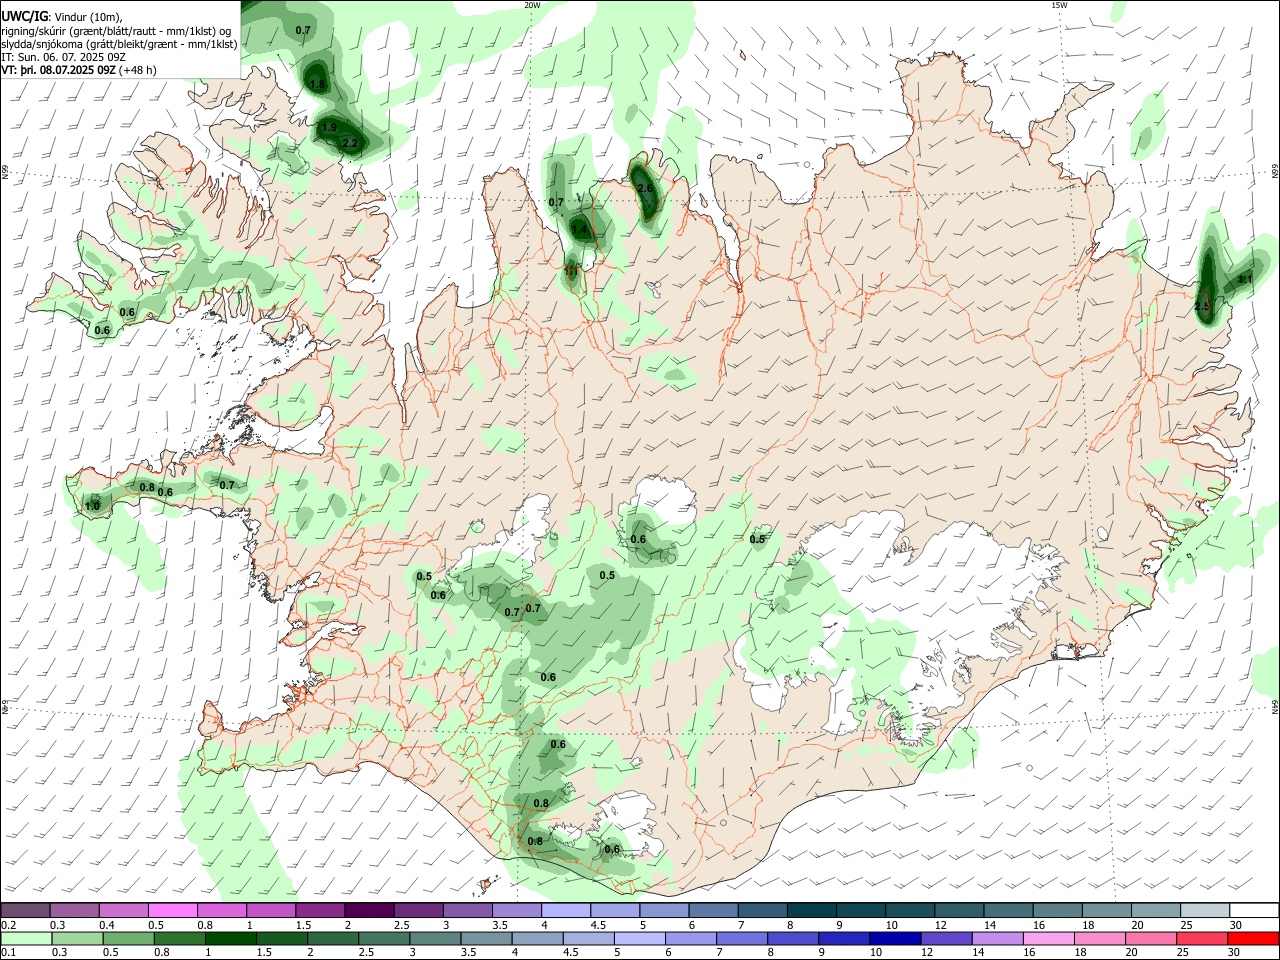The height and width of the screenshot is (960, 1280).
Task: Click the 'UWC/IG: Vindur (10m)' title line
Action: (x=62, y=17)
